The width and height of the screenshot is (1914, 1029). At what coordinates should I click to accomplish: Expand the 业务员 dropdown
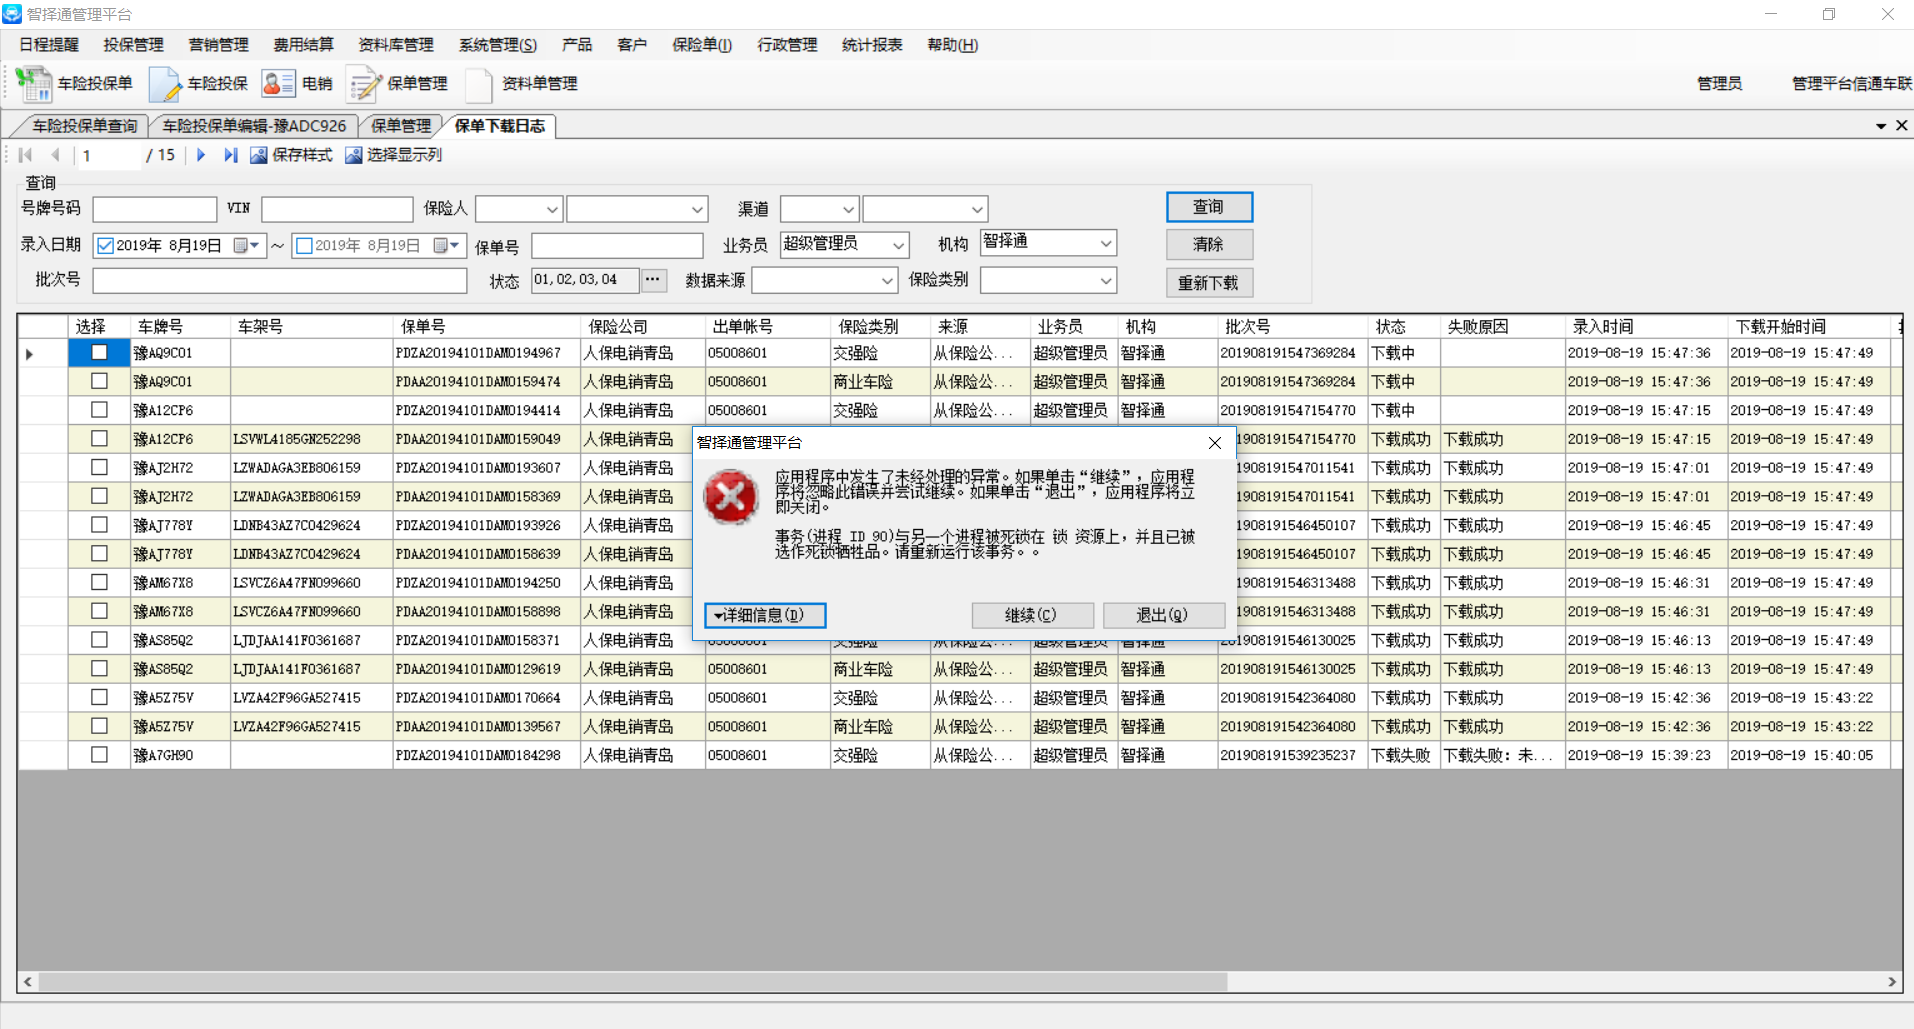[x=897, y=245]
